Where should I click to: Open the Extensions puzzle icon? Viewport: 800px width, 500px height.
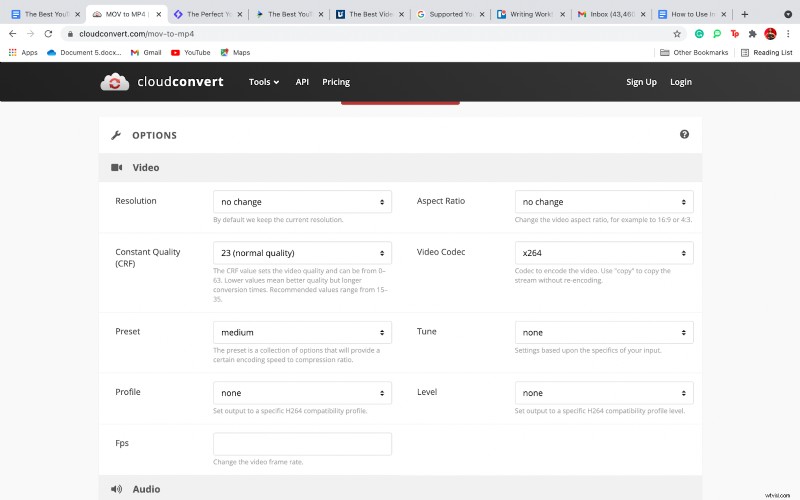(753, 34)
